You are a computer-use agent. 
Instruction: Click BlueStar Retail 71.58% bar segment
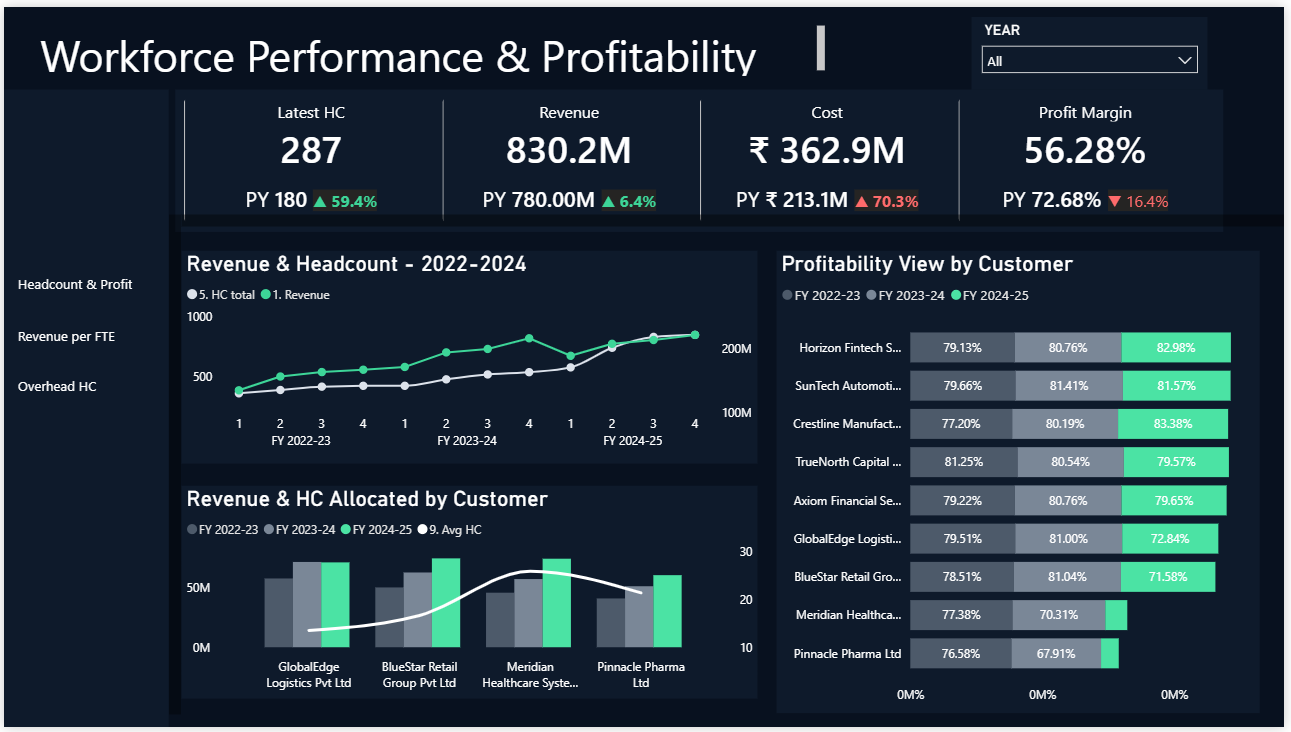[1168, 576]
